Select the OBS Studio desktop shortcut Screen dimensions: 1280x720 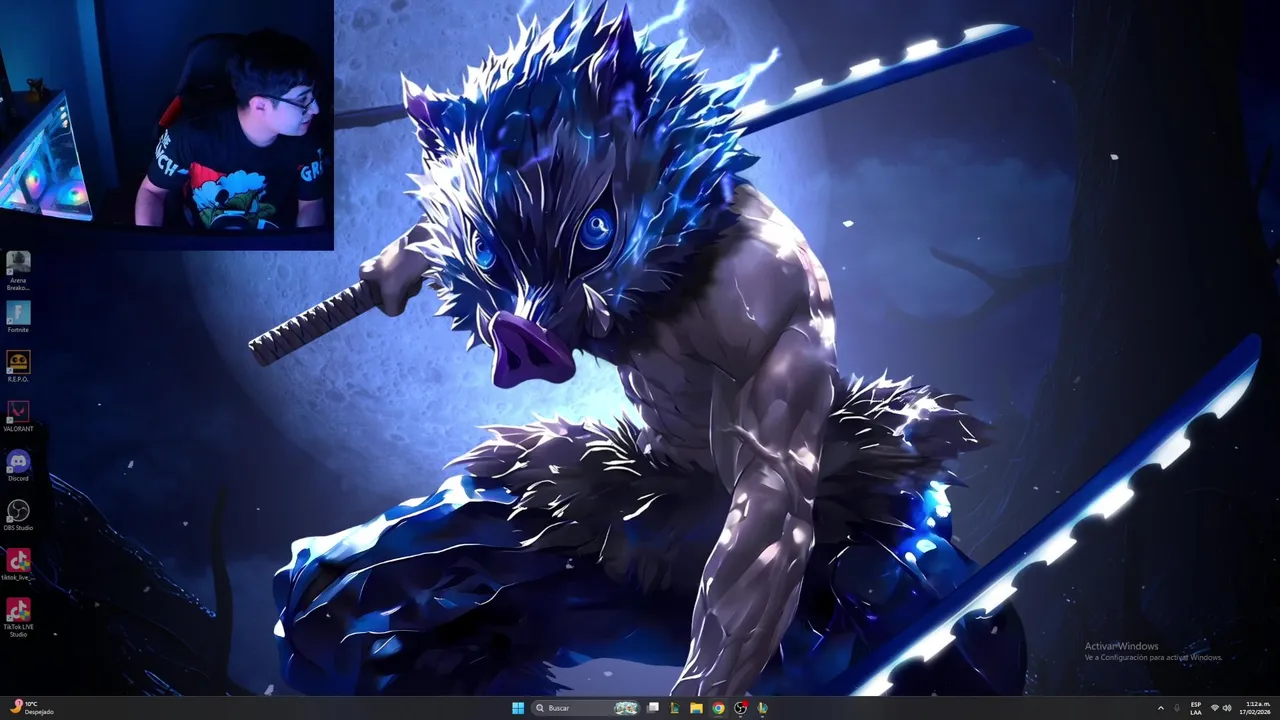click(x=18, y=515)
